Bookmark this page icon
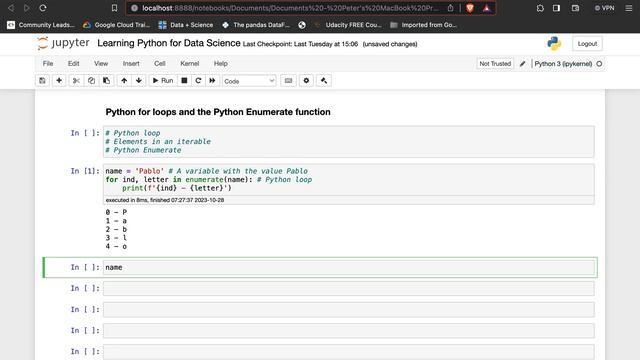 pyautogui.click(x=114, y=8)
